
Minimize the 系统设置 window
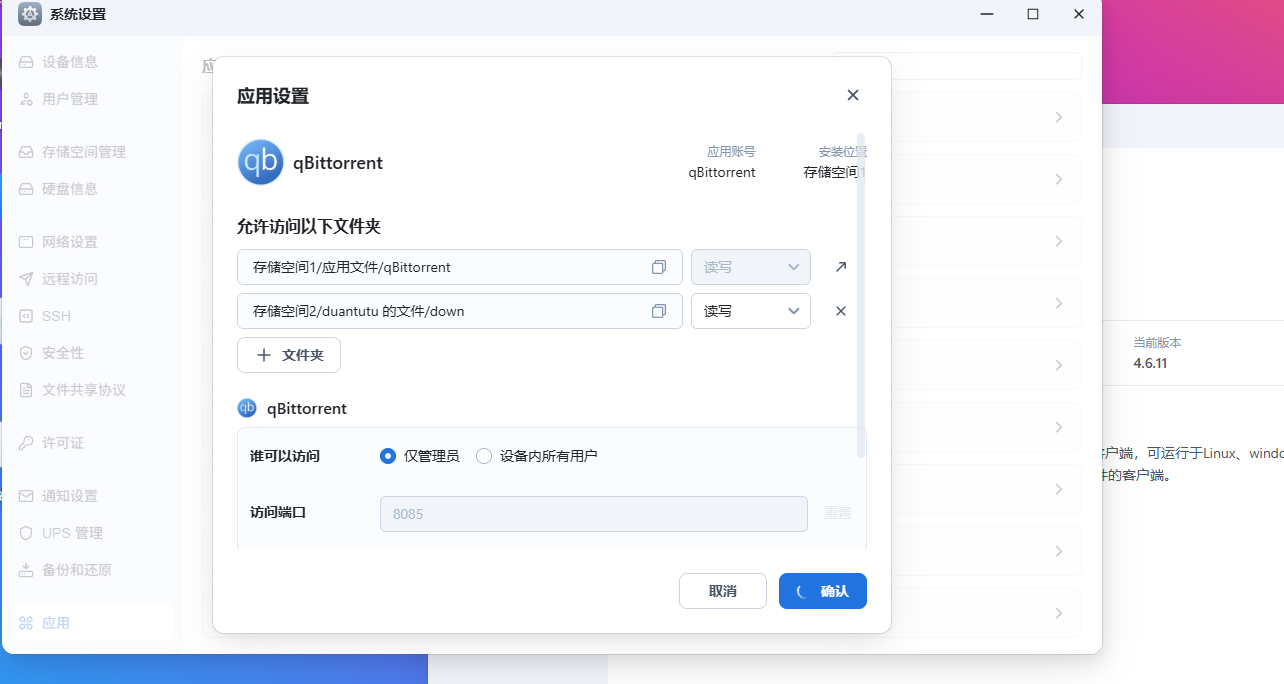(987, 14)
